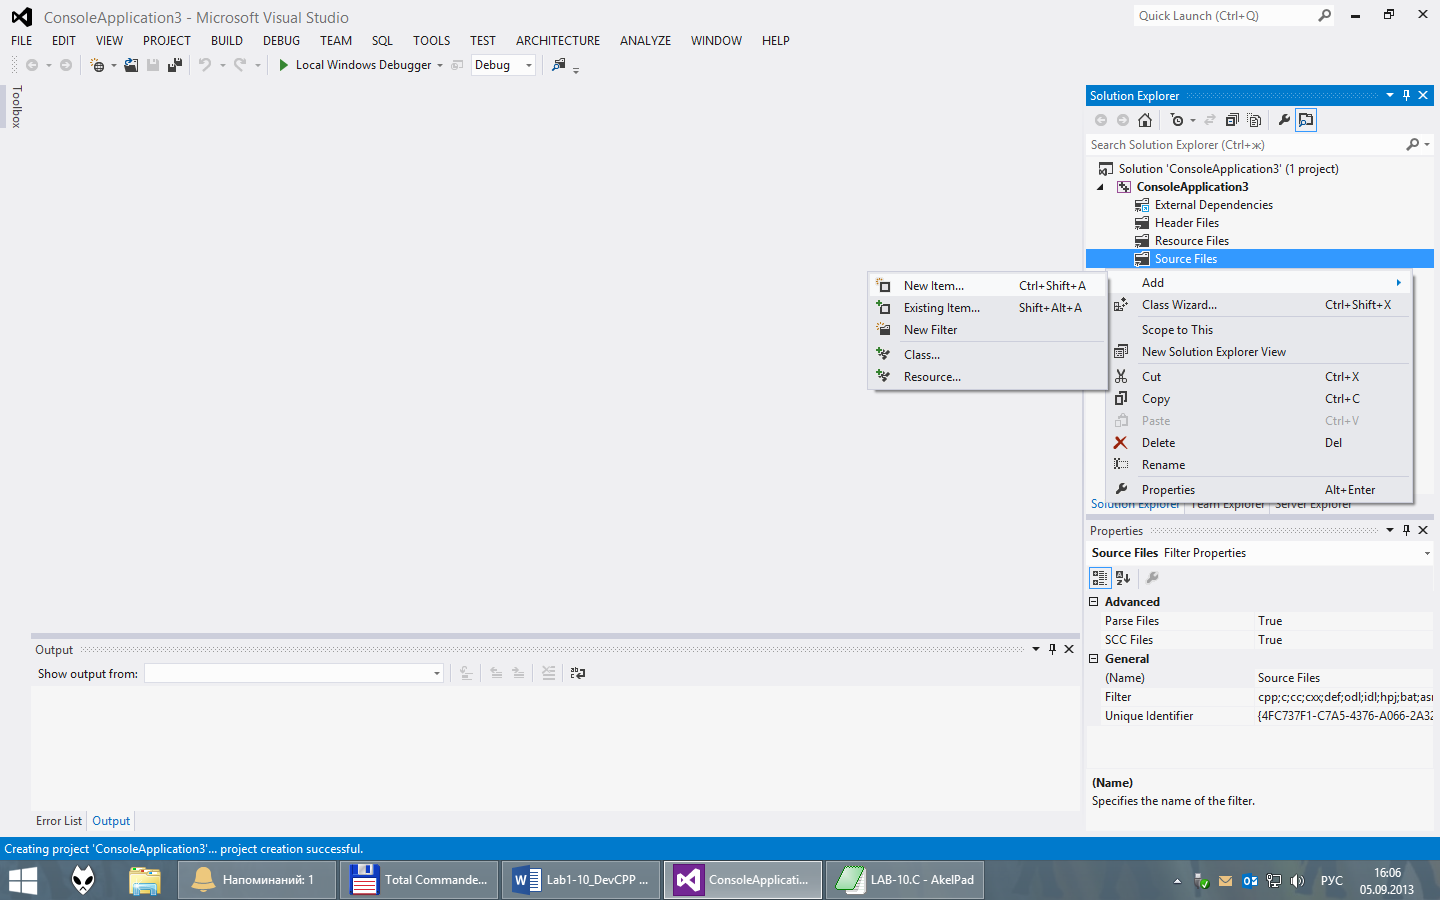Choose Existing Item... from Add submenu

pyautogui.click(x=988, y=308)
